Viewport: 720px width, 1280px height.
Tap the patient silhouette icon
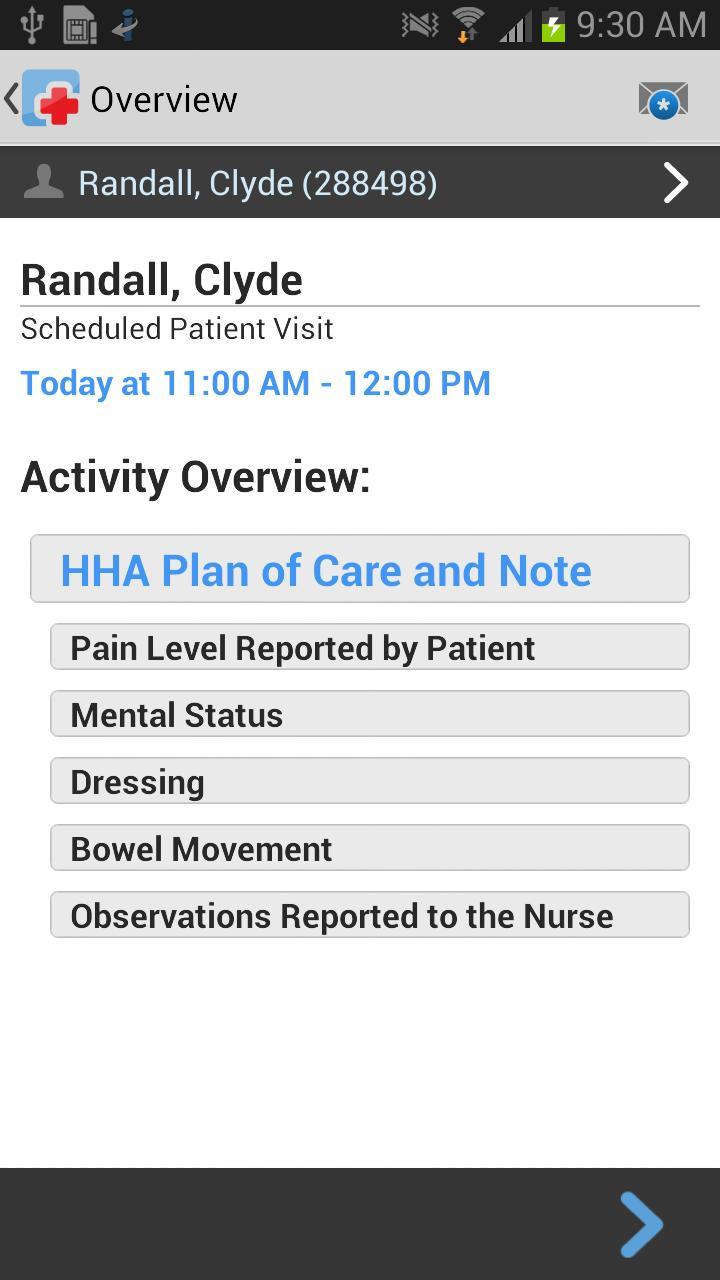(43, 182)
